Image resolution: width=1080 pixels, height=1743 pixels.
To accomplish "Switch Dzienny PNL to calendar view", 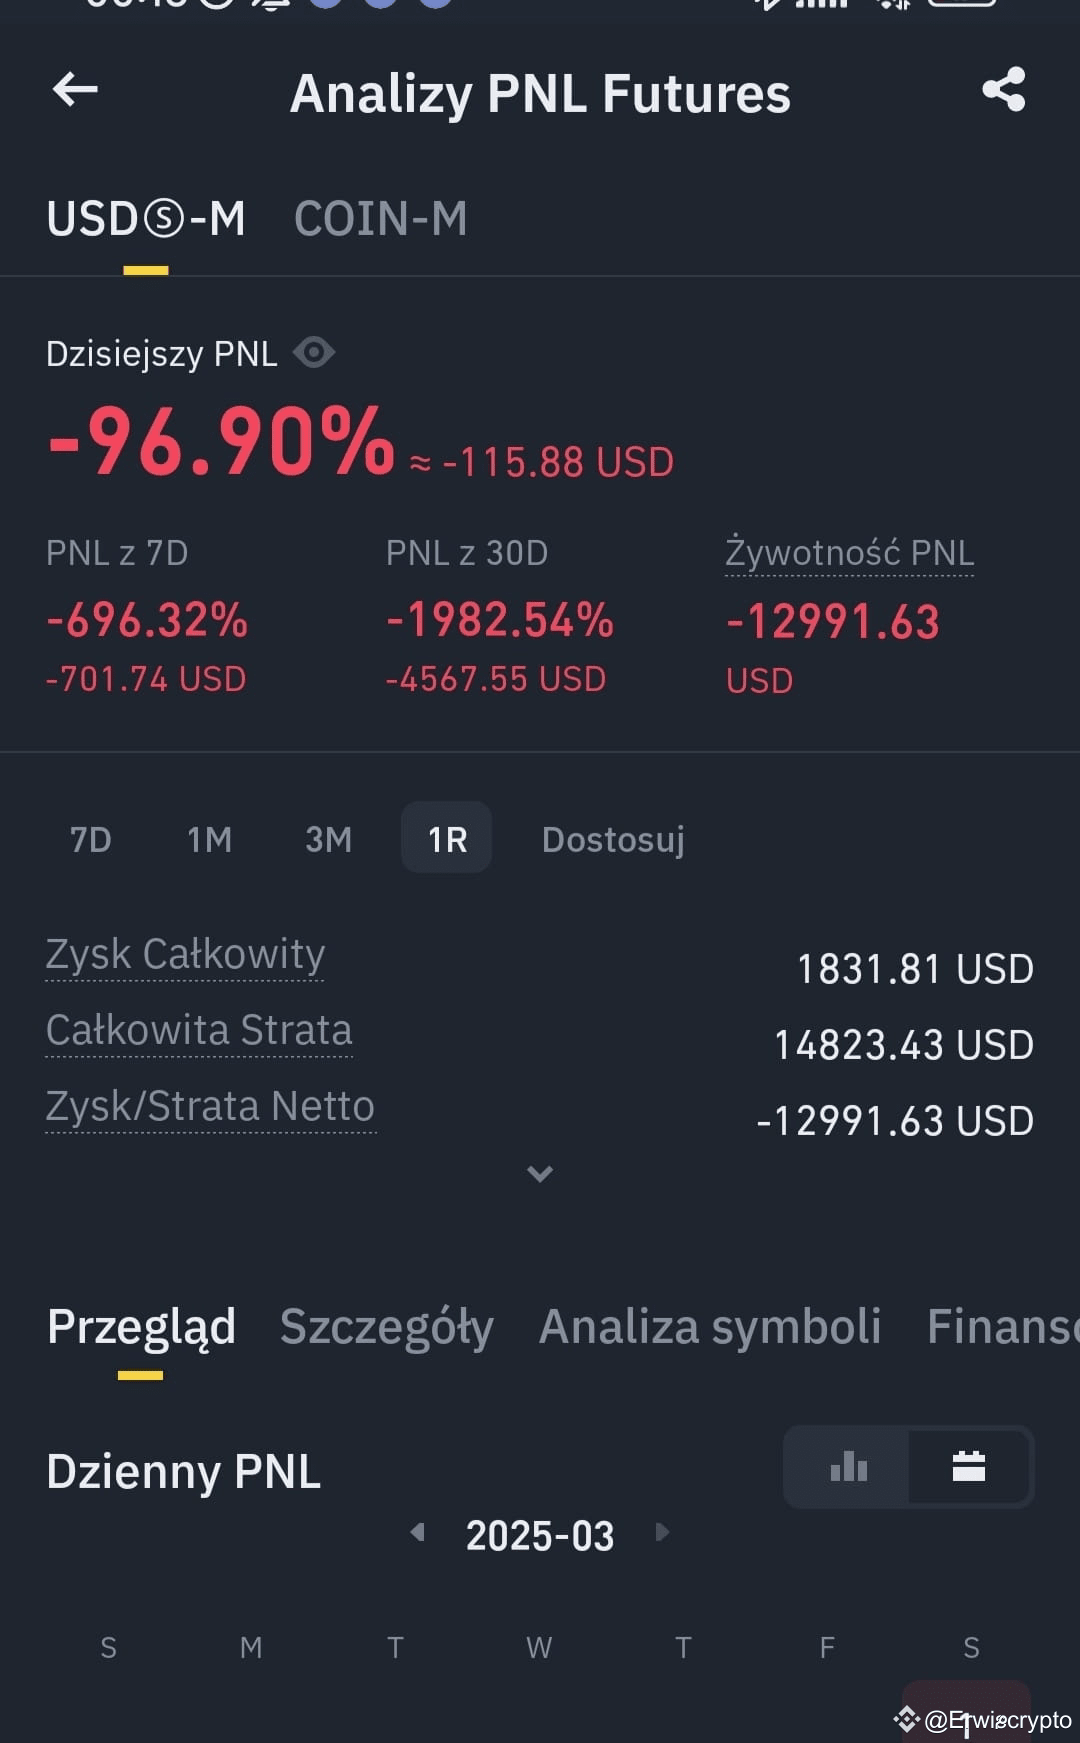I will [x=969, y=1467].
